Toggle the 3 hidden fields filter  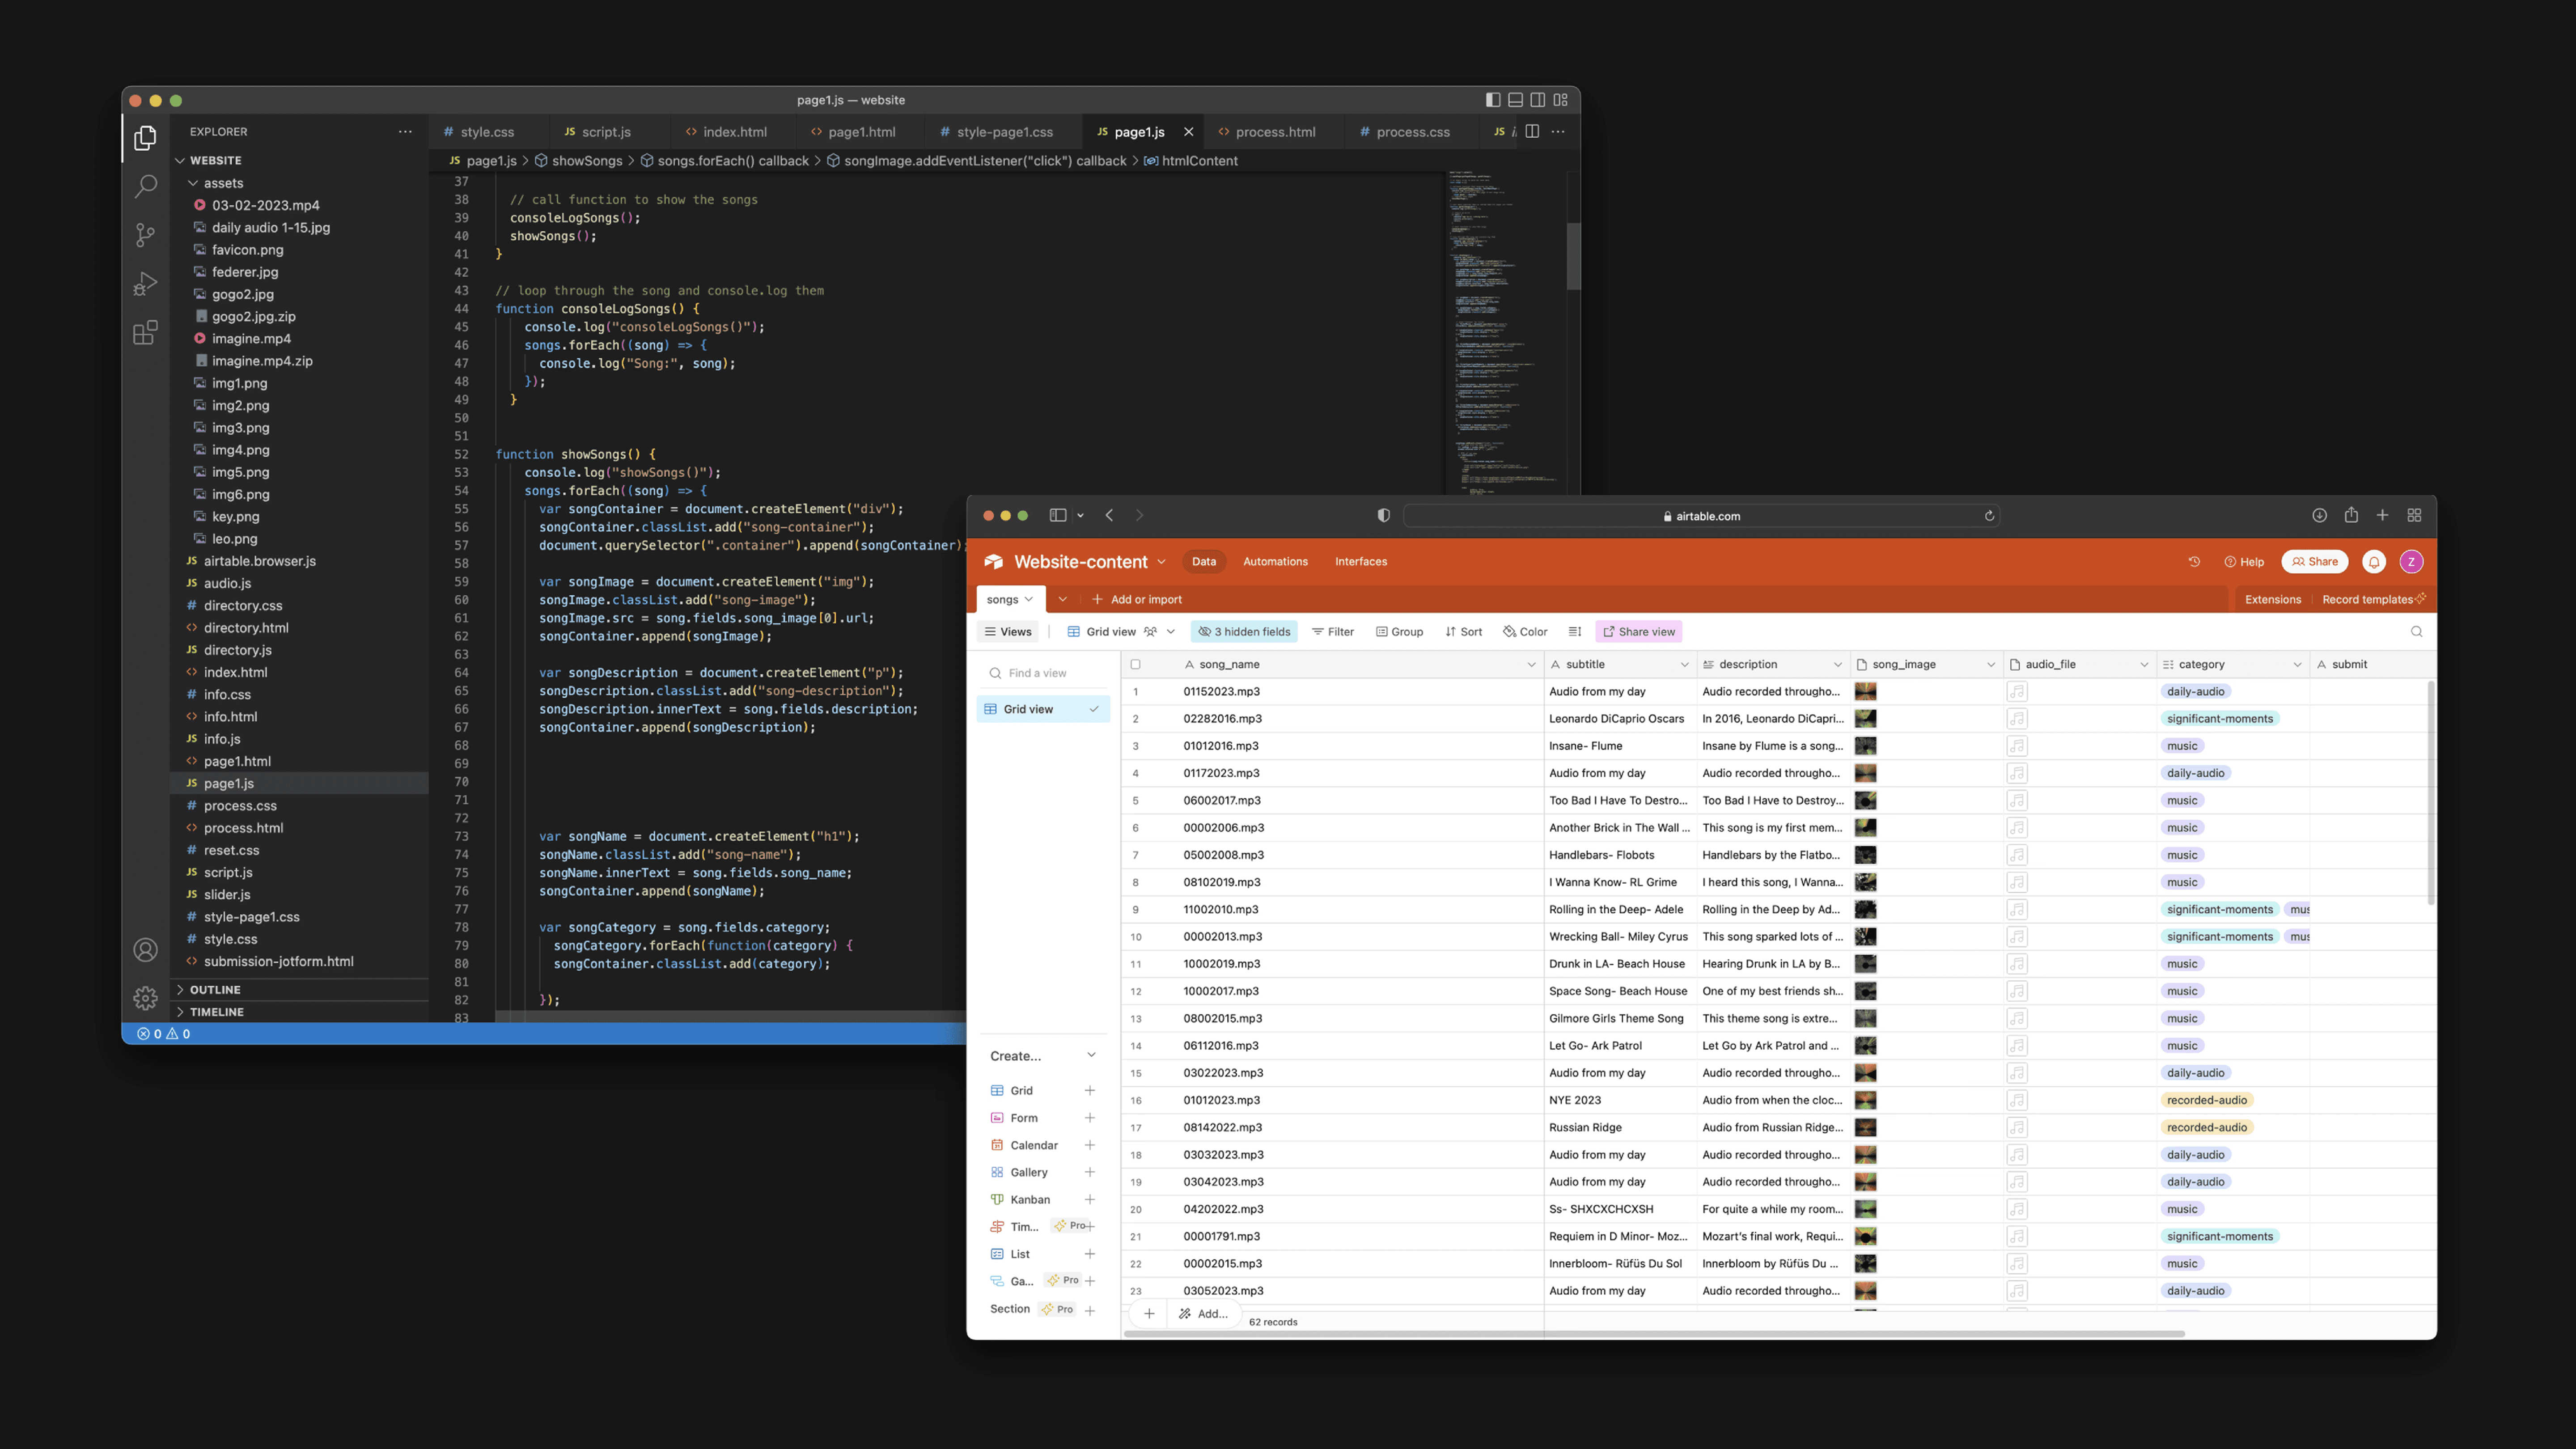(x=1244, y=632)
